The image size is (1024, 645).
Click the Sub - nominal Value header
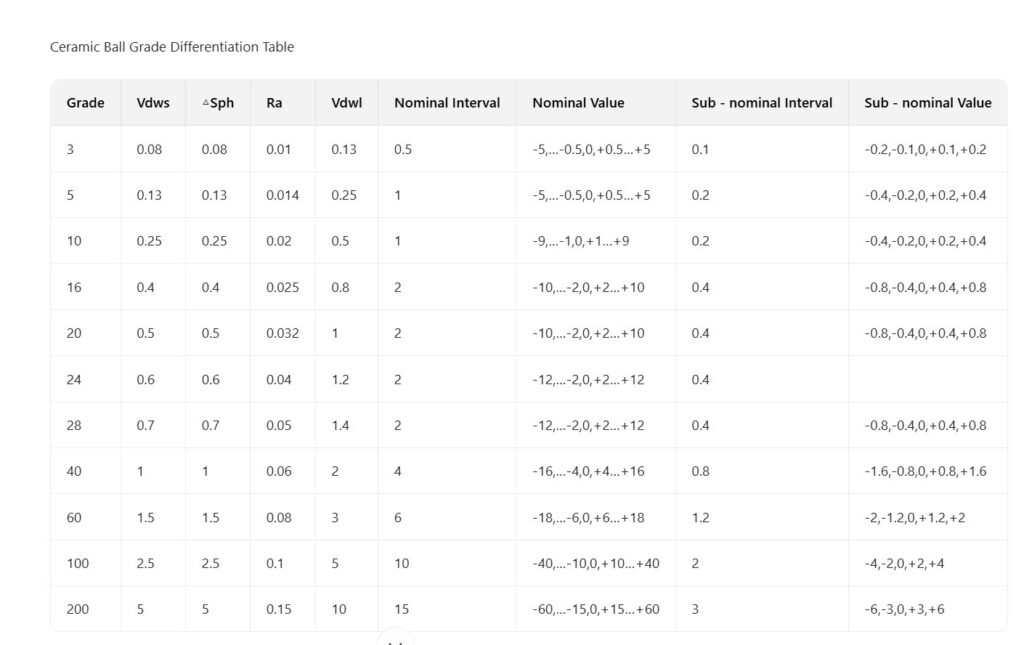coord(927,103)
